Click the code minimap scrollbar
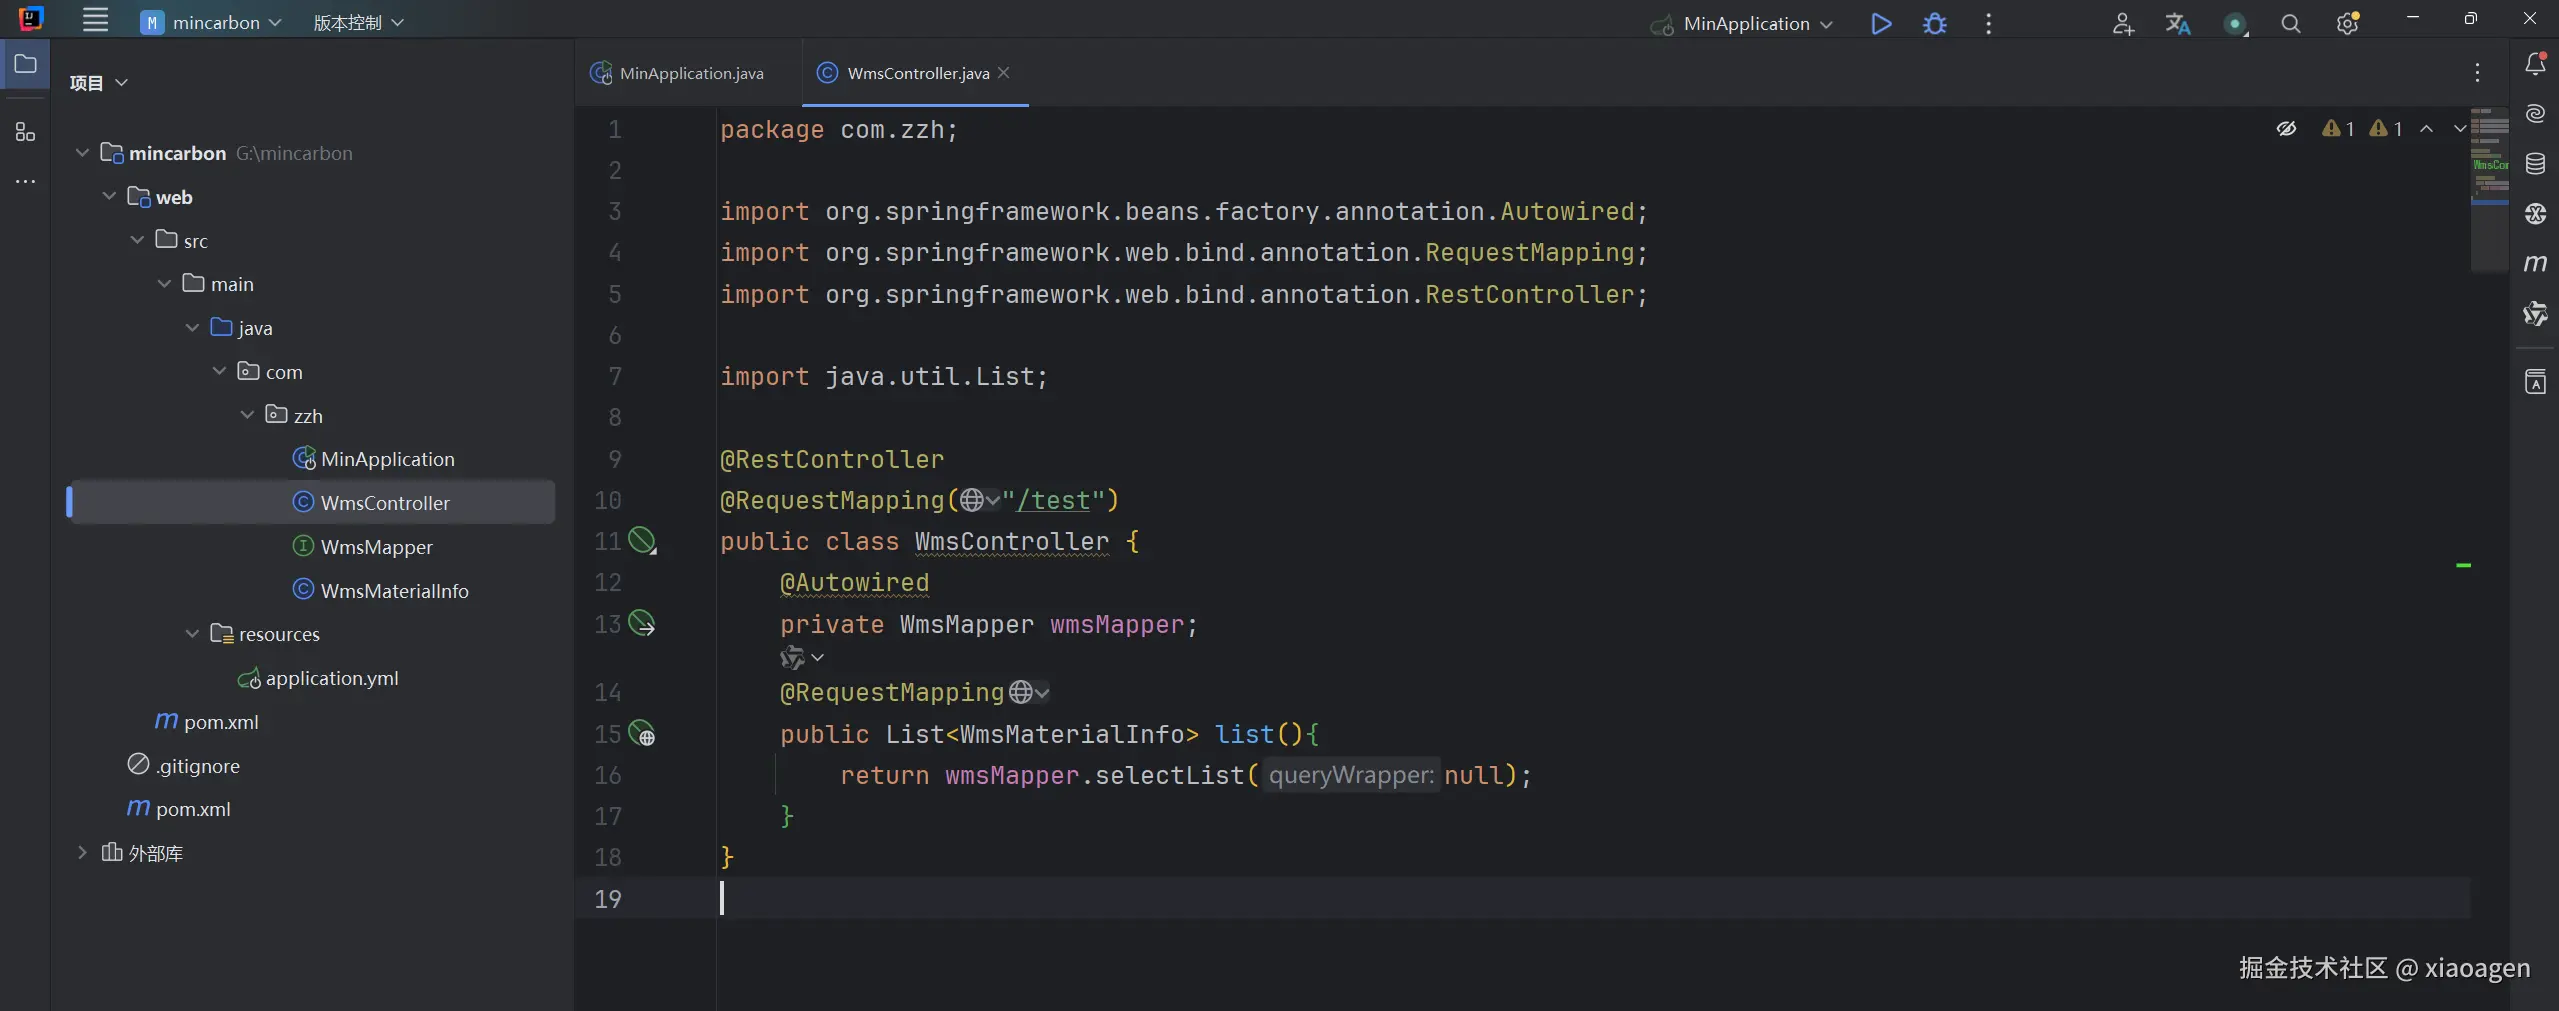Screen dimensions: 2559x1011 [x=2490, y=188]
